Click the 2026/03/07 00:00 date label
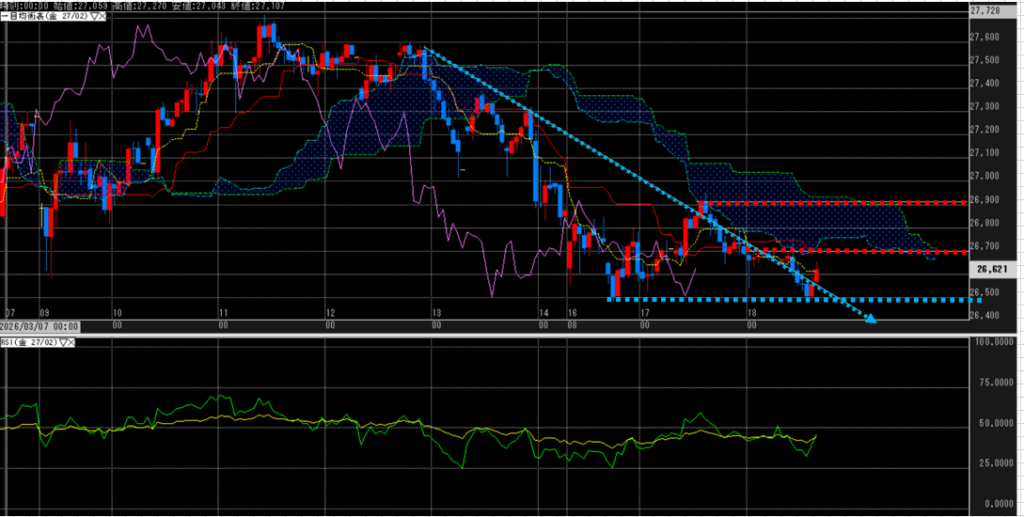This screenshot has height=517, width=1024. click(x=39, y=325)
